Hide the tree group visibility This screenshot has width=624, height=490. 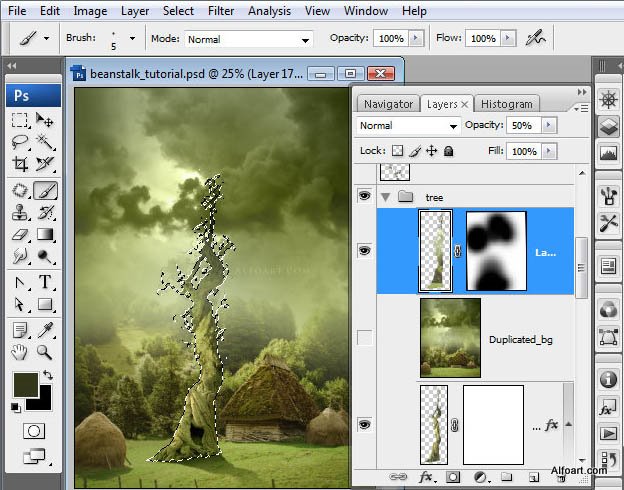[365, 197]
